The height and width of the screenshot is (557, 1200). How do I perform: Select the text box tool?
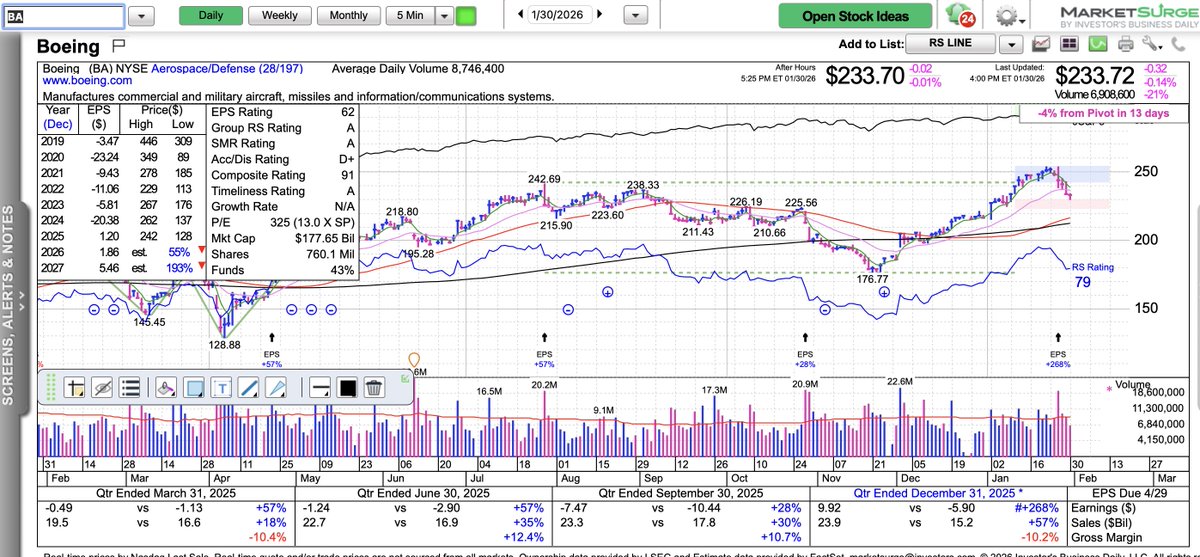222,389
